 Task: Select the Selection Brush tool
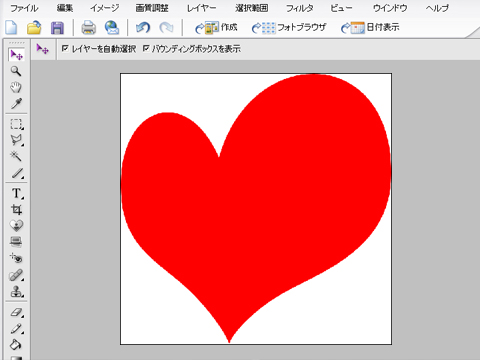17,173
